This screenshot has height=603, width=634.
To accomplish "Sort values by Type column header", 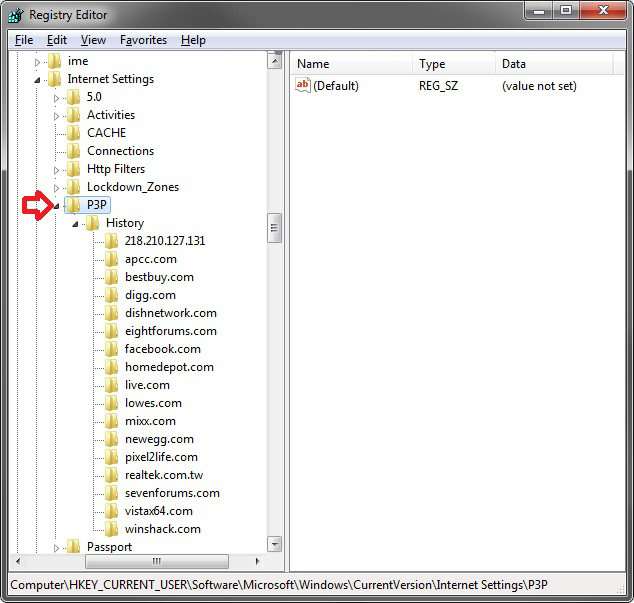I will pyautogui.click(x=454, y=64).
